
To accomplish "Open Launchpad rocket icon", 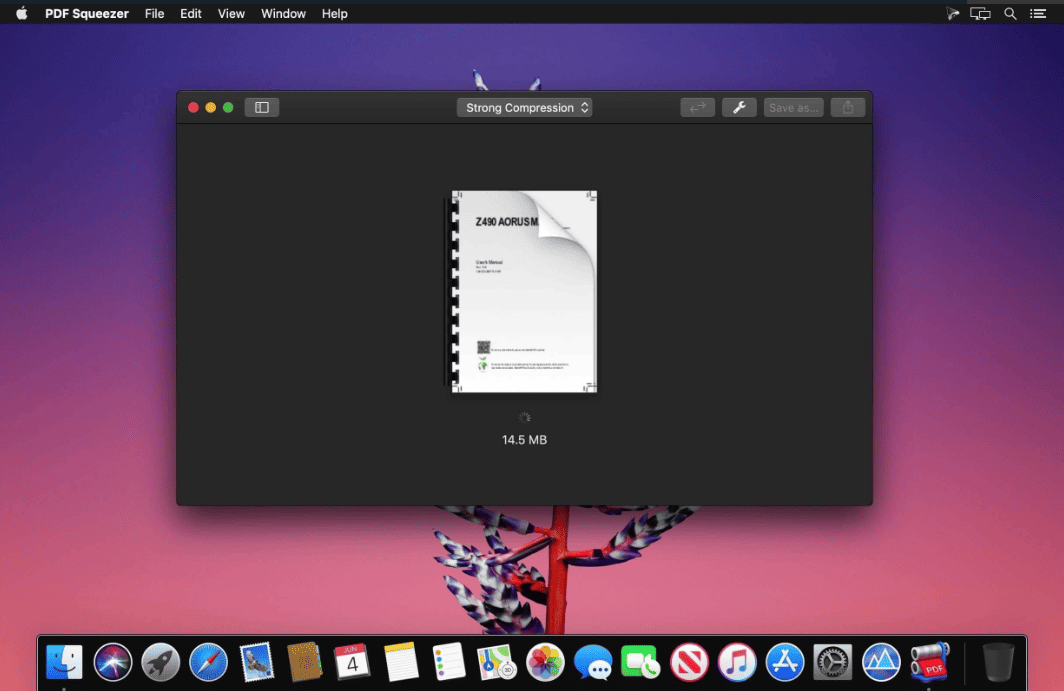I will (160, 662).
